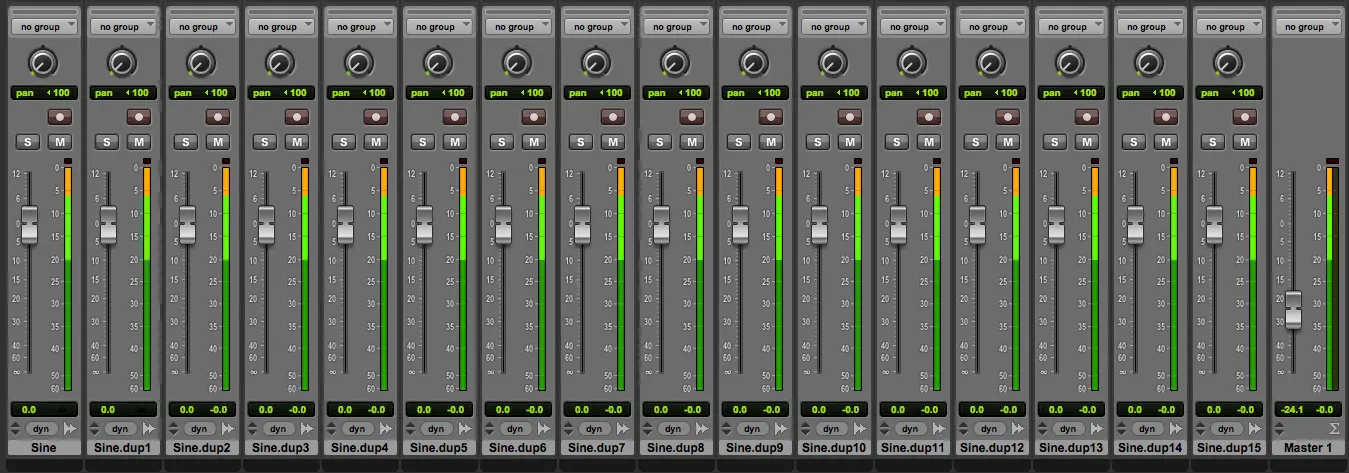Screen dimensions: 1349x473
Task: Click the dyn button on Sine.dup12
Action: tap(989, 428)
